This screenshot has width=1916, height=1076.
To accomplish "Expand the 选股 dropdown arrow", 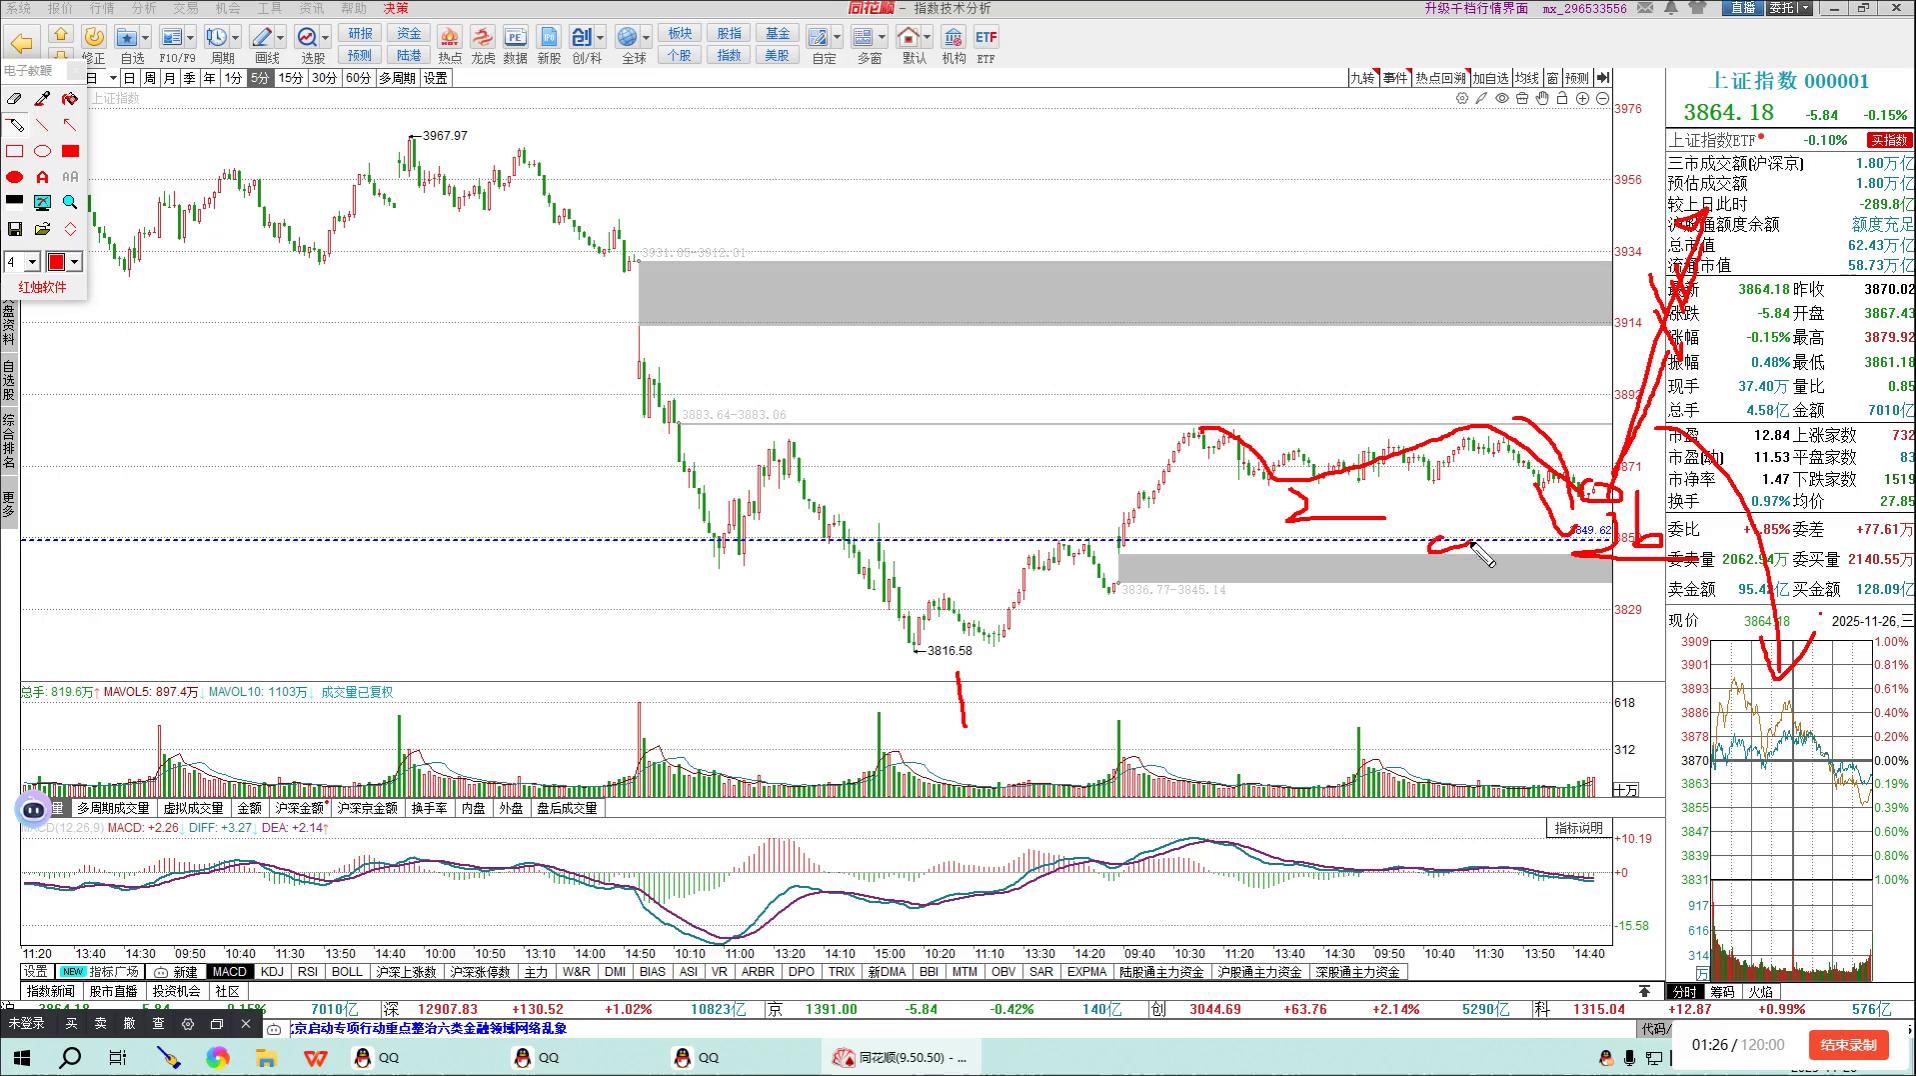I will pyautogui.click(x=325, y=38).
